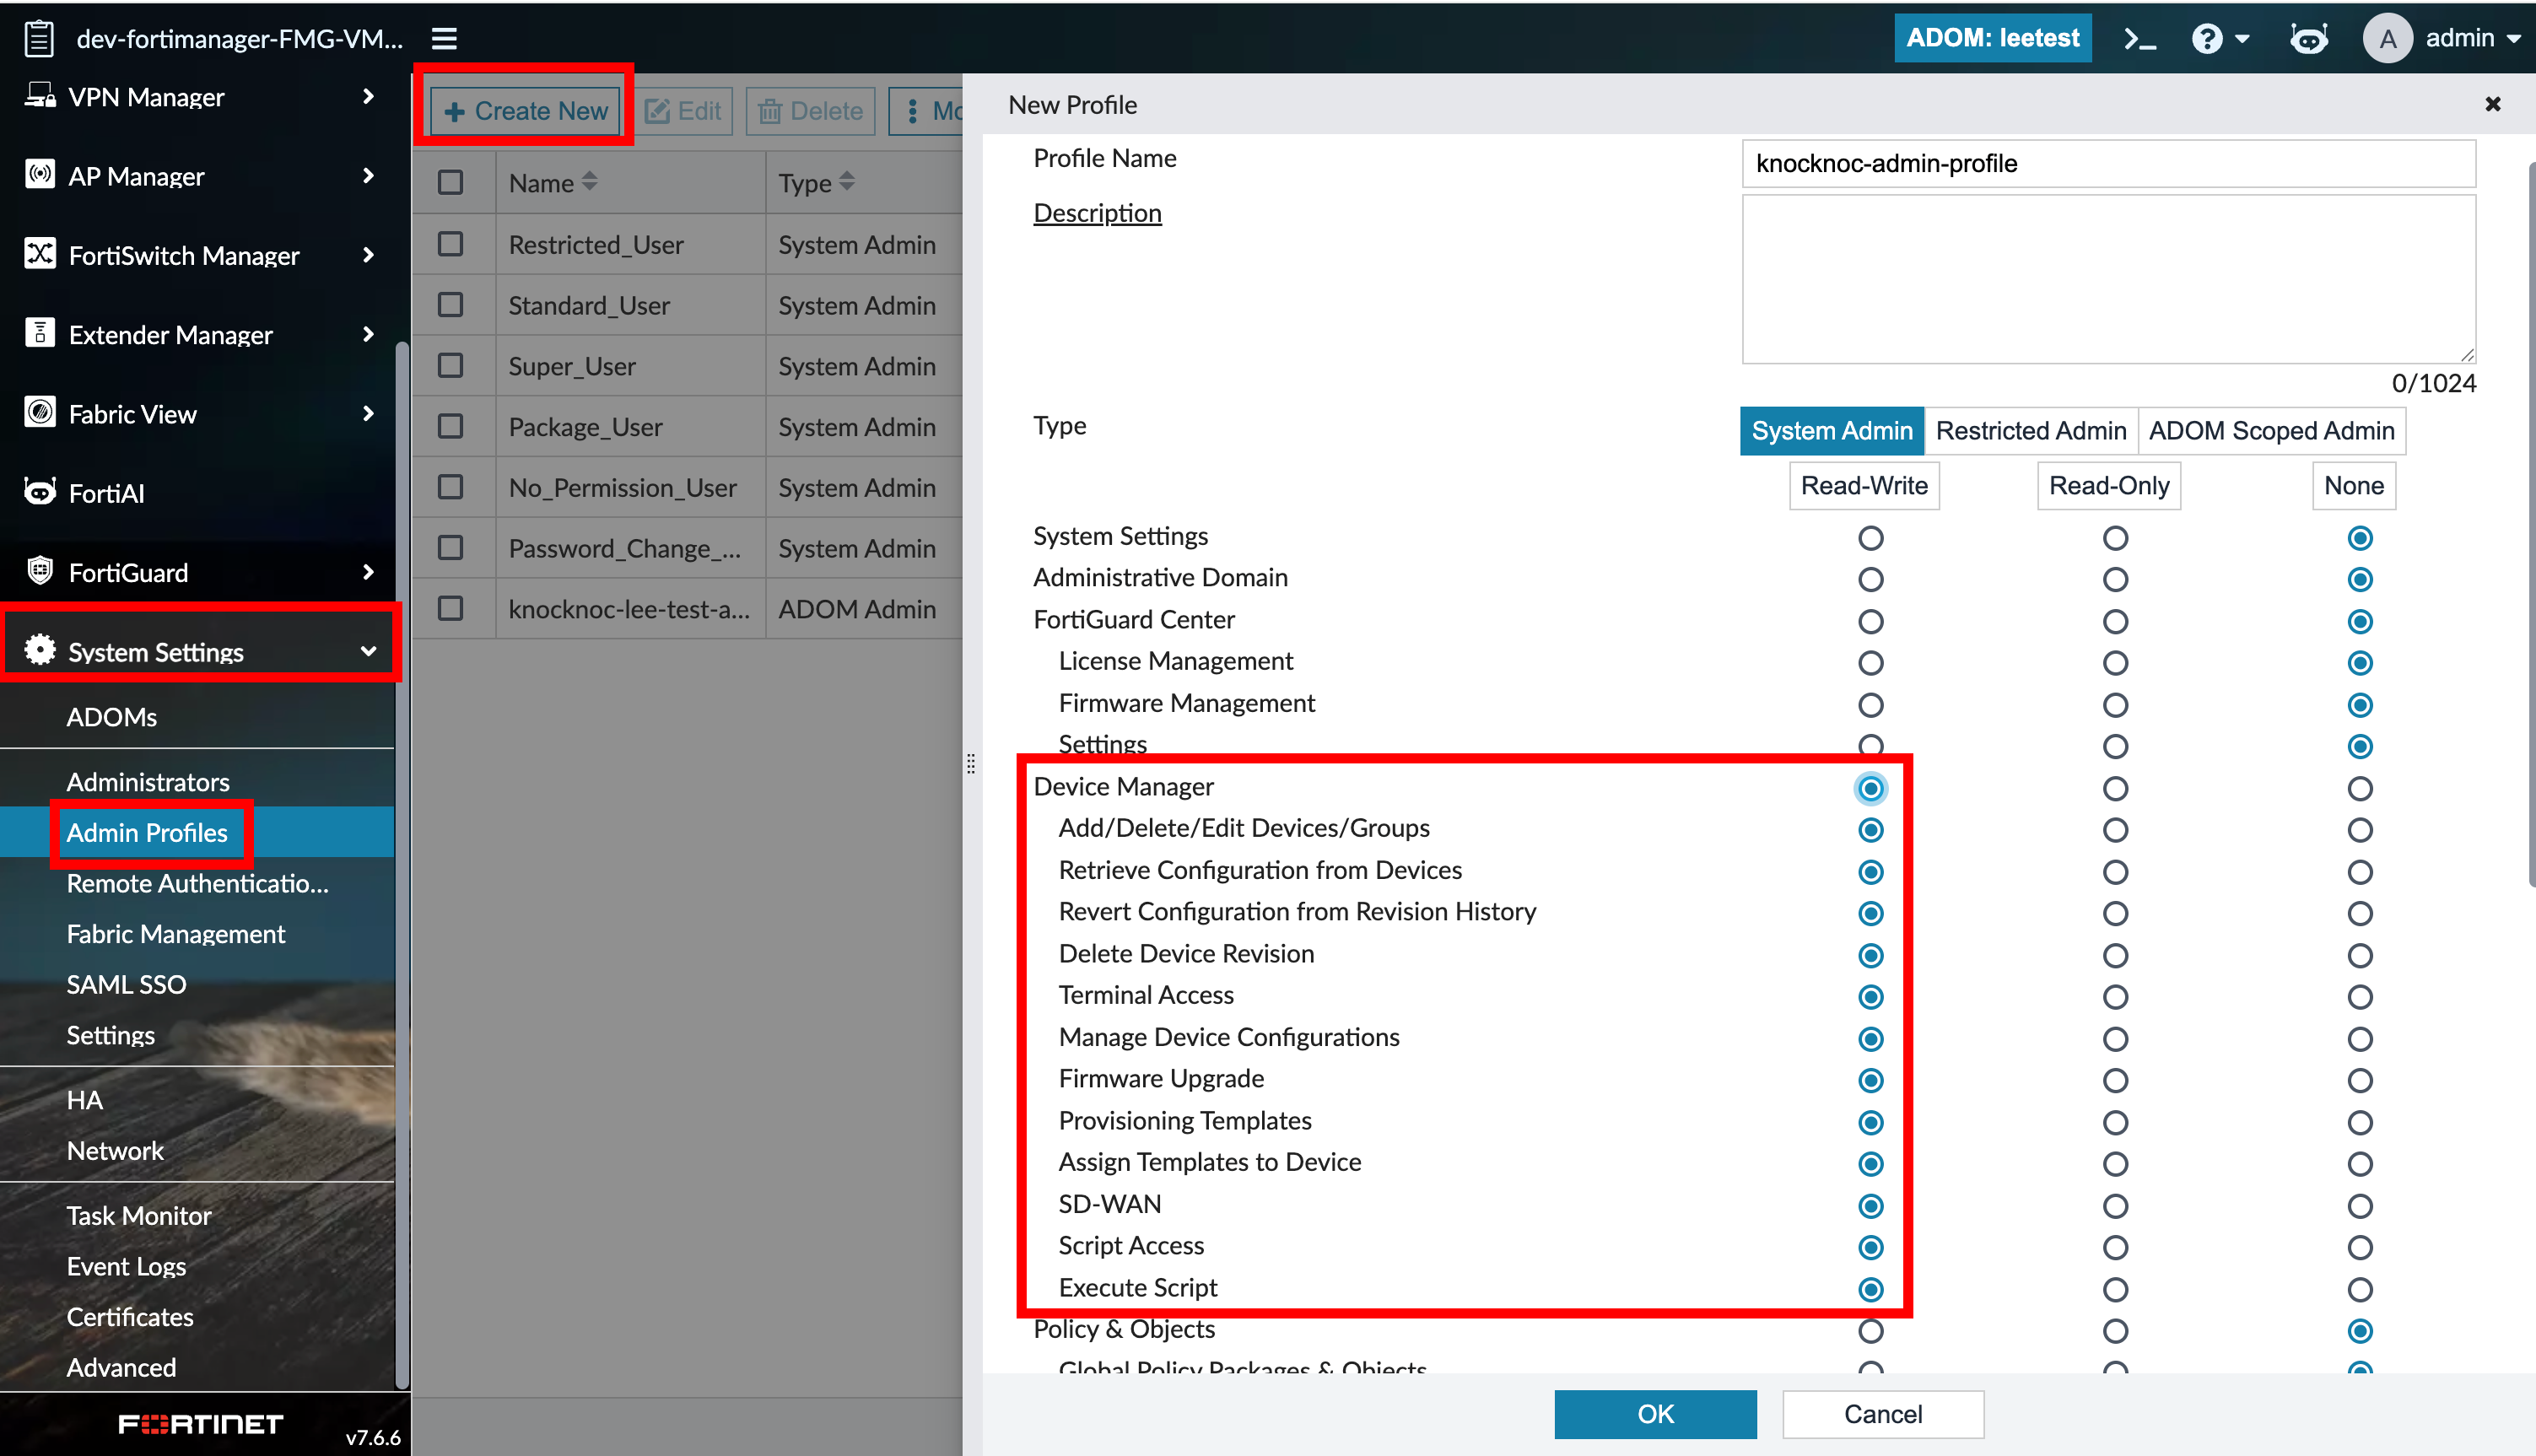This screenshot has height=1456, width=2536.
Task: Collapse the System Settings menu chevron
Action: click(368, 651)
